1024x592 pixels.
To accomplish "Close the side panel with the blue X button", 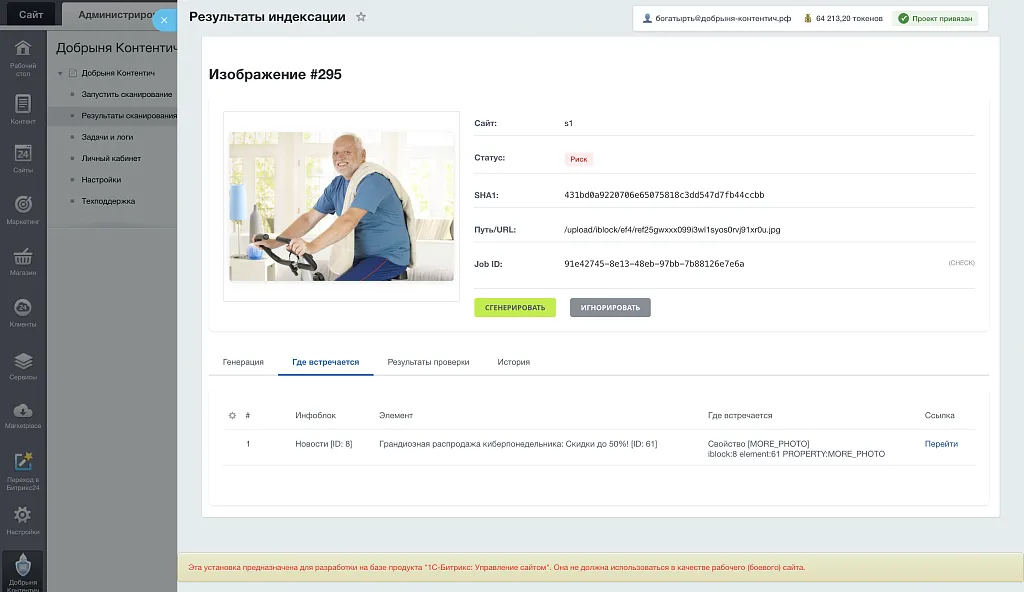I will tap(165, 19).
